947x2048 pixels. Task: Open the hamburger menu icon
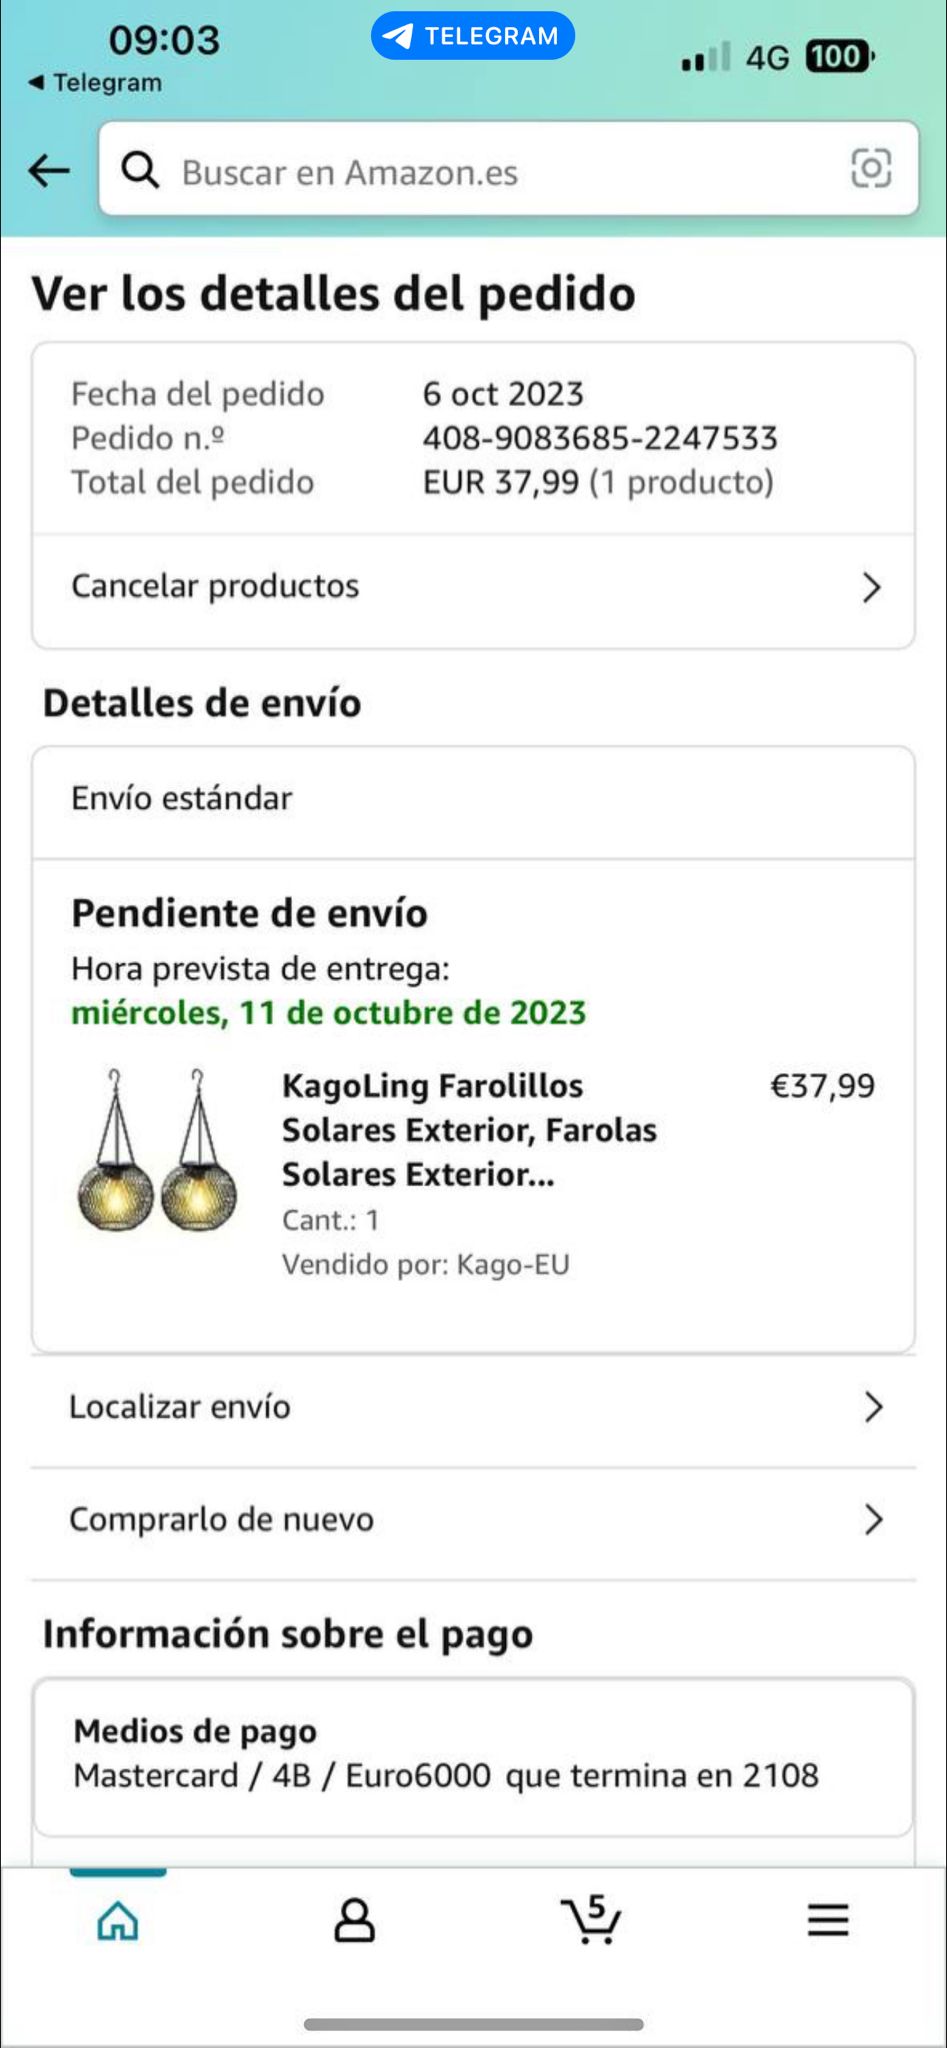click(828, 1920)
